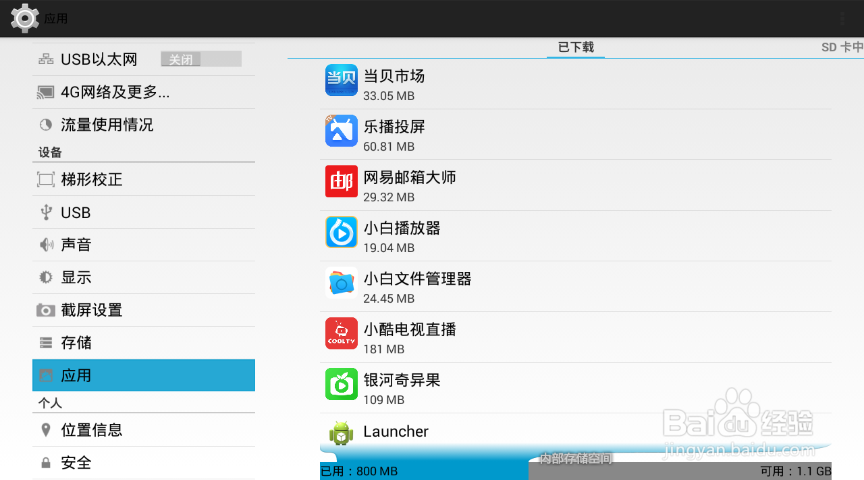864x480 pixels.
Task: Switch to the 已下载 tab
Action: [x=576, y=47]
